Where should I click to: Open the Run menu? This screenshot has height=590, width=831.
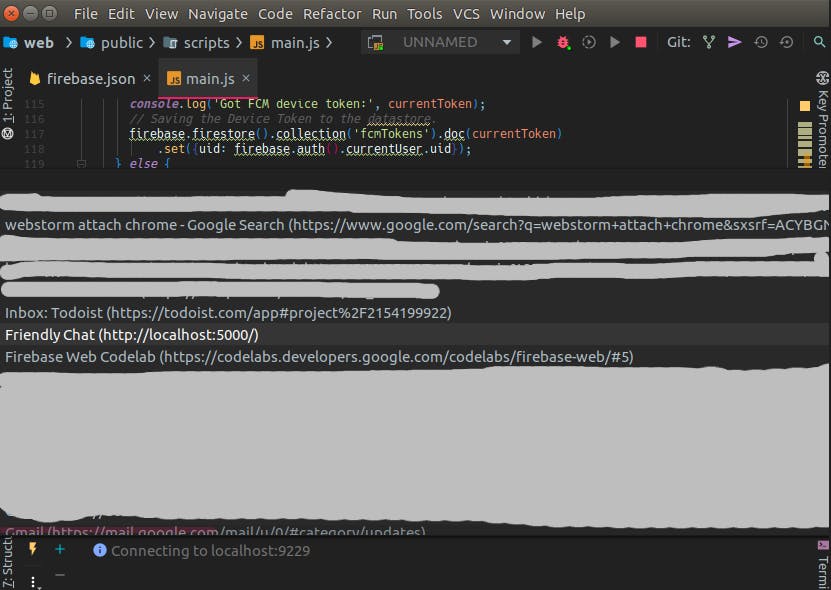coord(384,14)
